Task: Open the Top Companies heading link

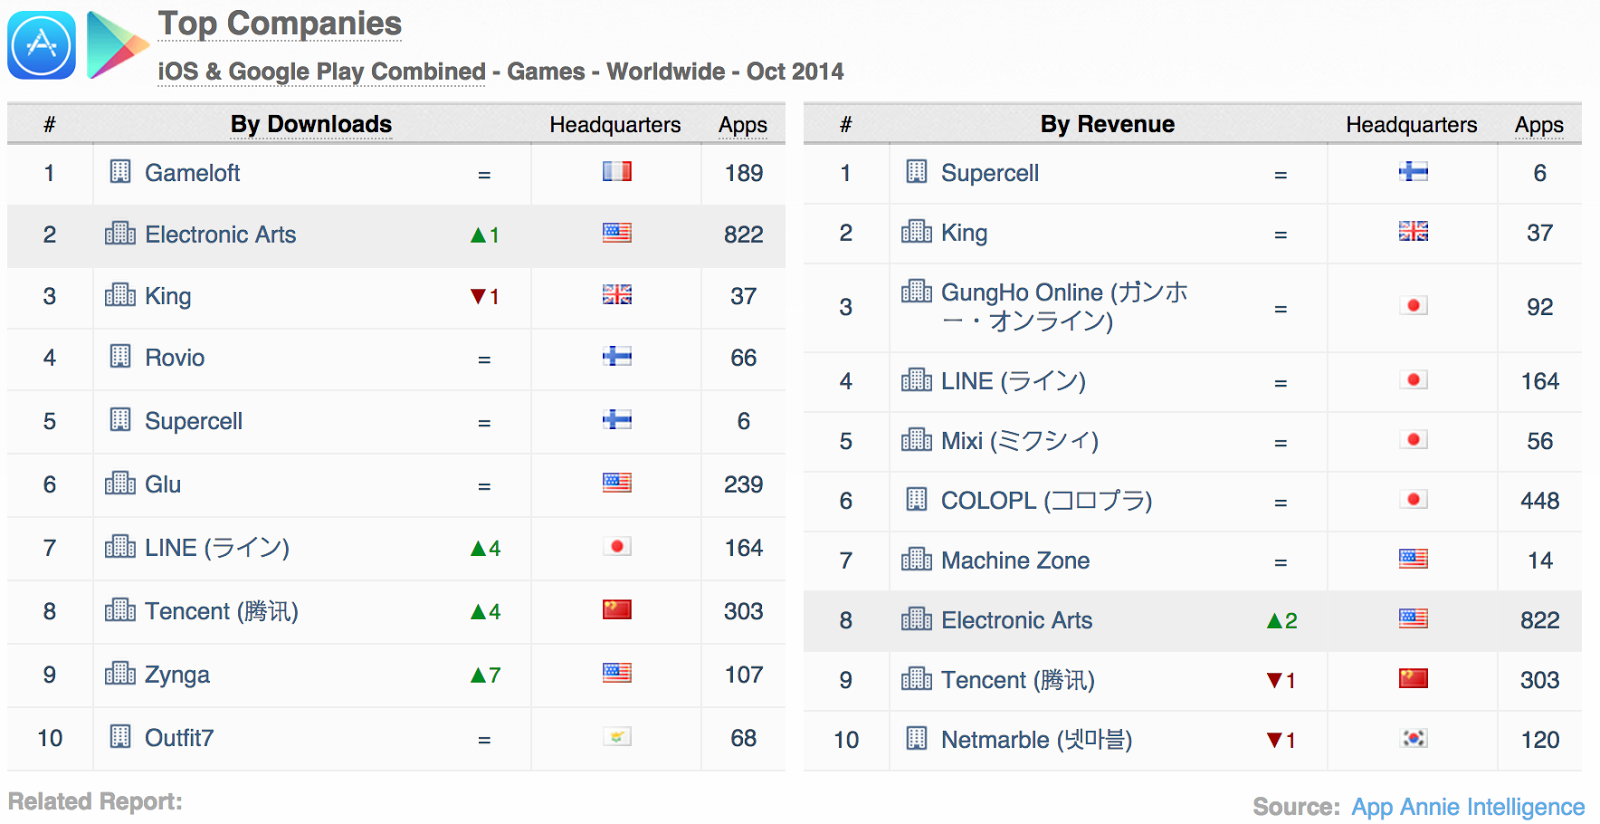Action: point(280,23)
